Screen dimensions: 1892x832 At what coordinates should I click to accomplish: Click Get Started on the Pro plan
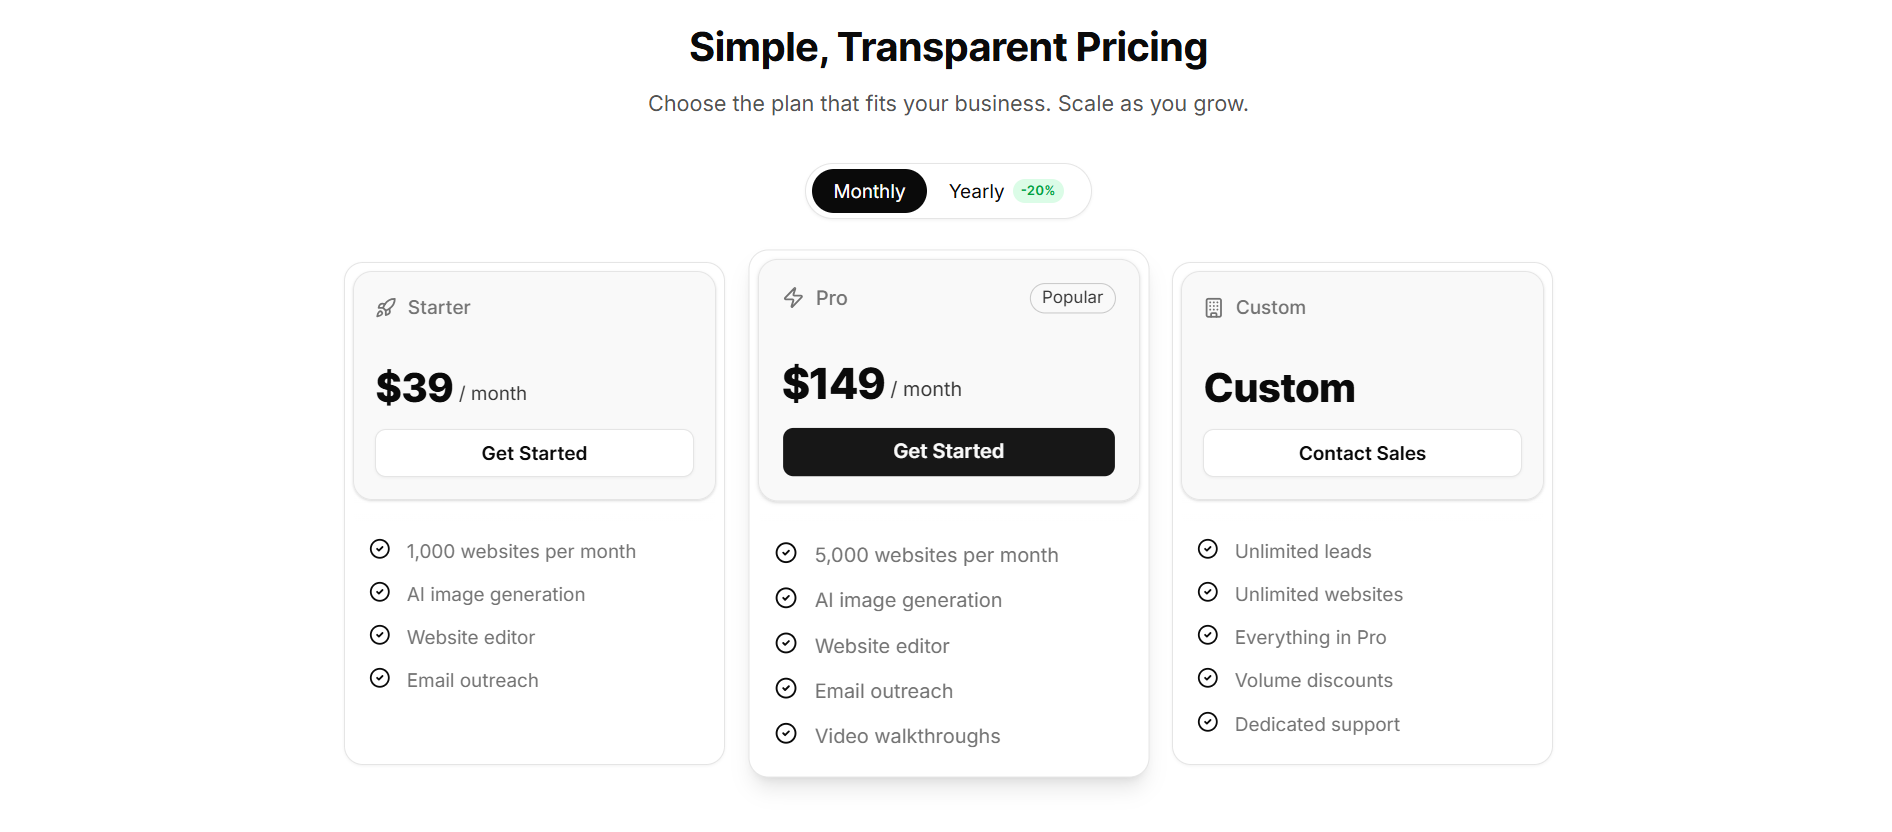click(x=948, y=451)
